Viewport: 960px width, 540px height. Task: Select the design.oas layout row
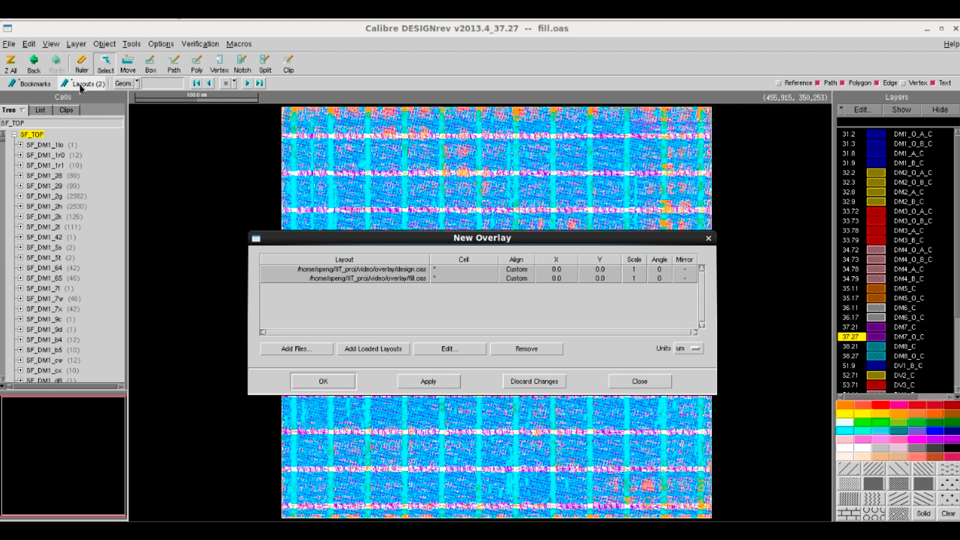tap(478, 269)
